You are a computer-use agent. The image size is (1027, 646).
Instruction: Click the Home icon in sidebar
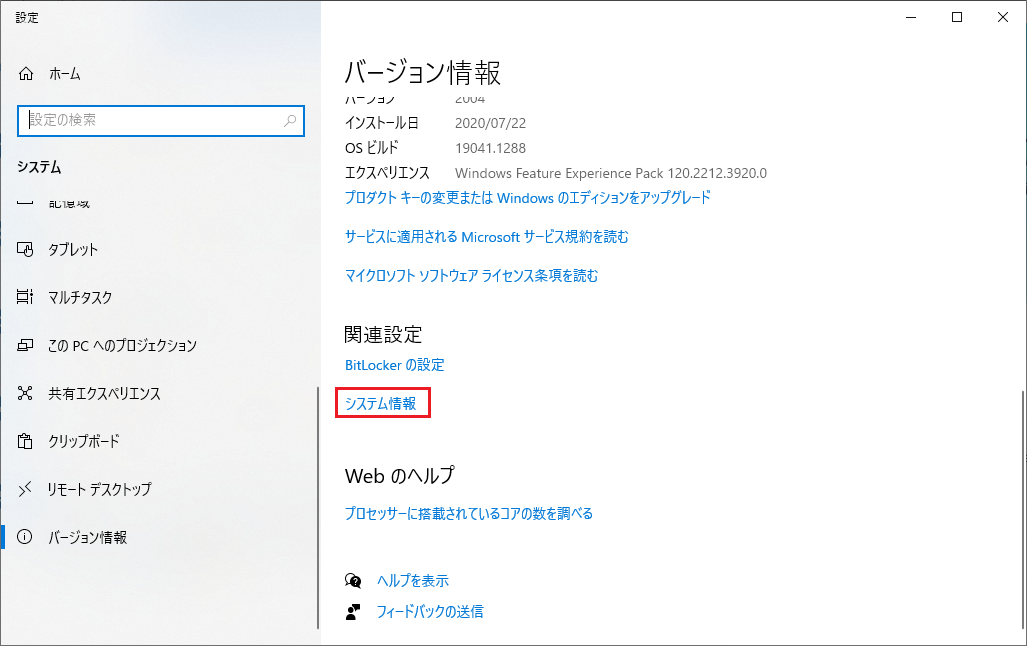[26, 74]
